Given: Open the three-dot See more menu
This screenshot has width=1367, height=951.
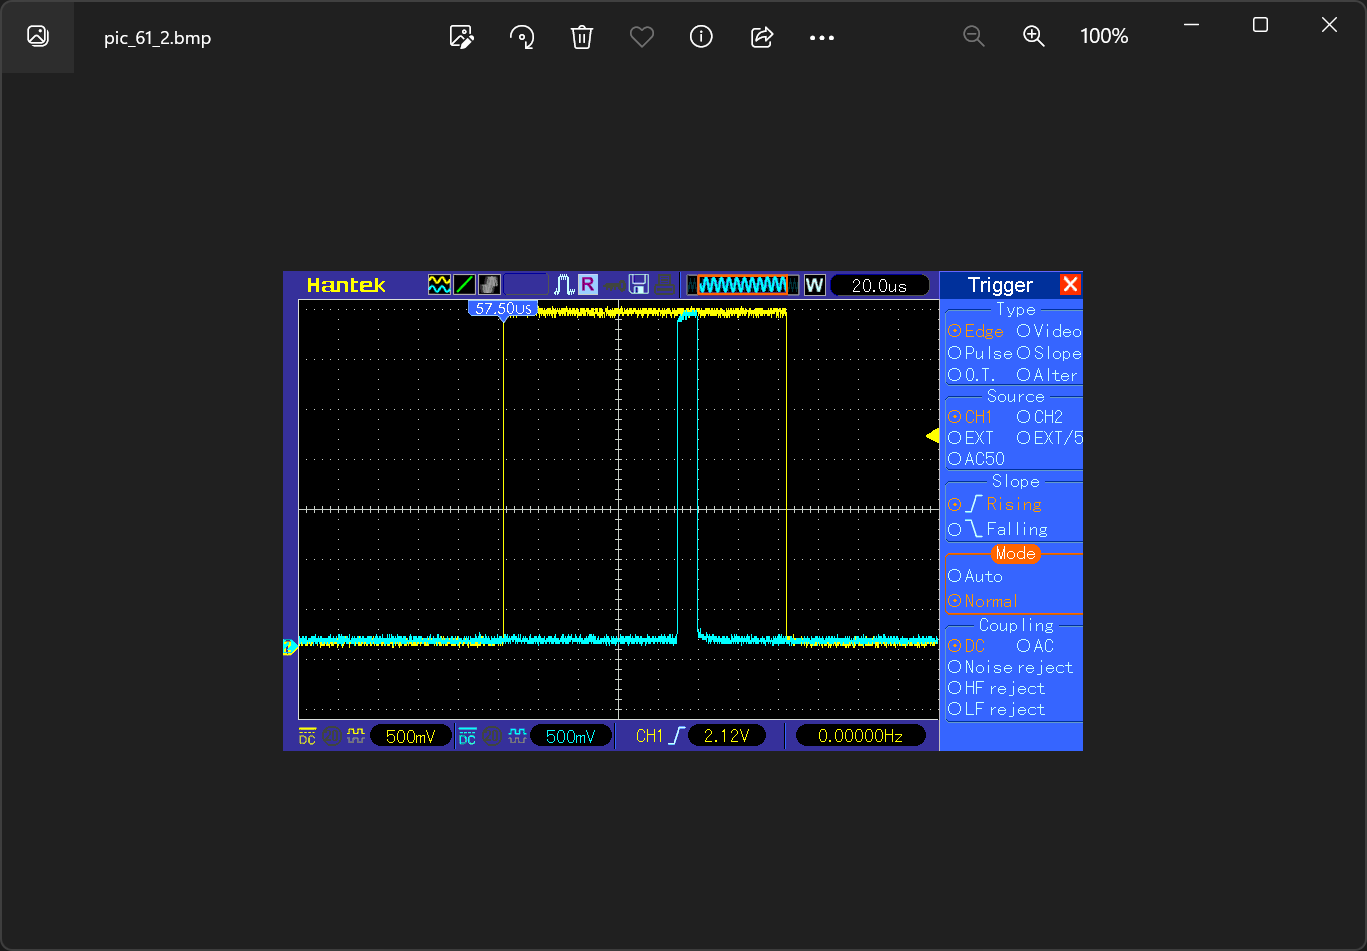Looking at the screenshot, I should pos(822,37).
